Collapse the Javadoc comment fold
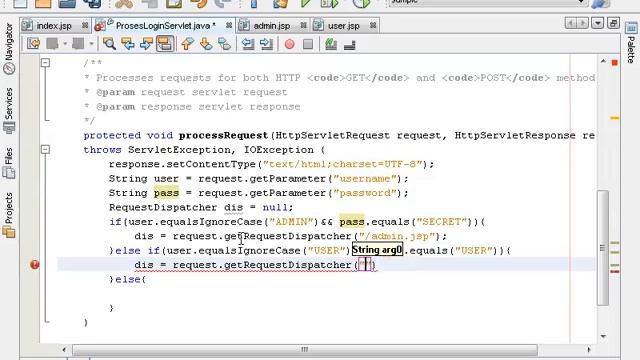 point(45,63)
